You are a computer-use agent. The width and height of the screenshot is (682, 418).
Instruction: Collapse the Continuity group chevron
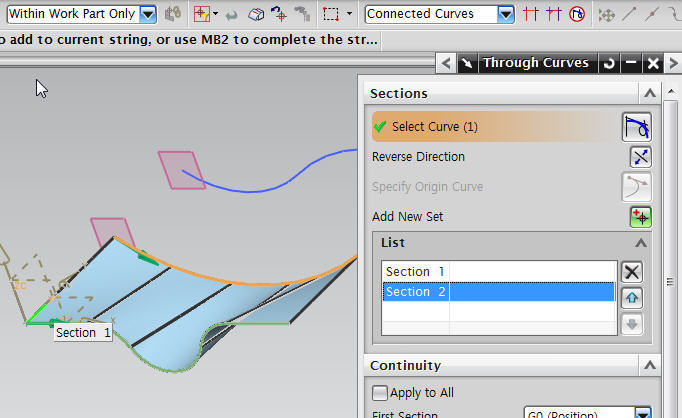650,365
